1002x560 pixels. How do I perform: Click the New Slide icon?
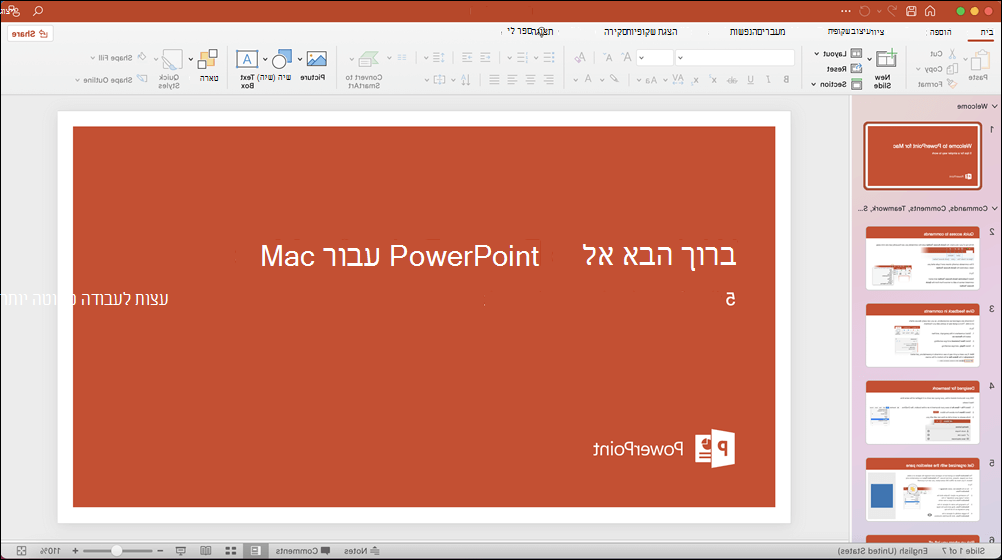click(886, 59)
